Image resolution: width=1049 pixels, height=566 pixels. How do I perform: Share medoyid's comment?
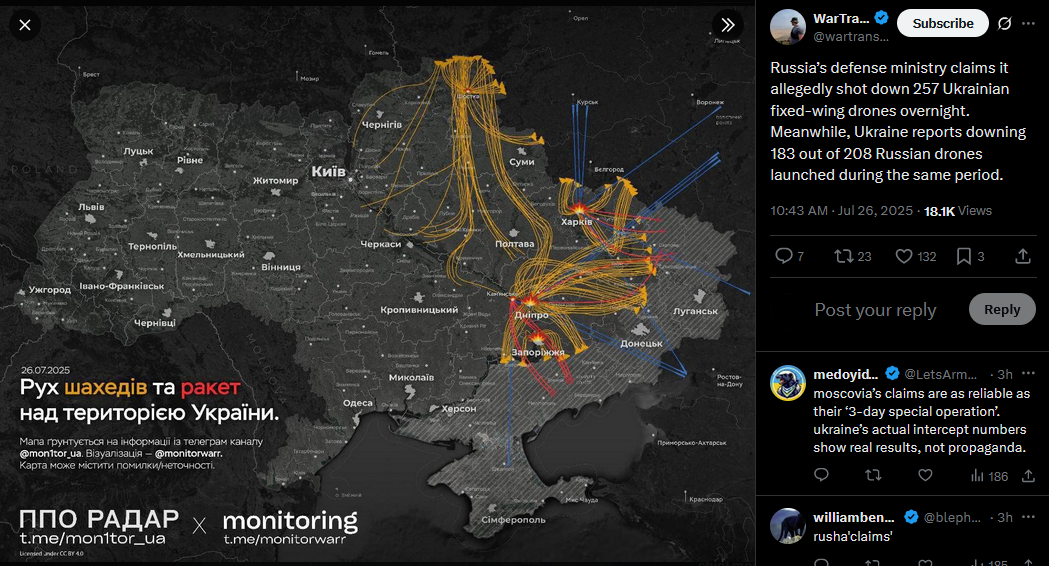[1028, 476]
